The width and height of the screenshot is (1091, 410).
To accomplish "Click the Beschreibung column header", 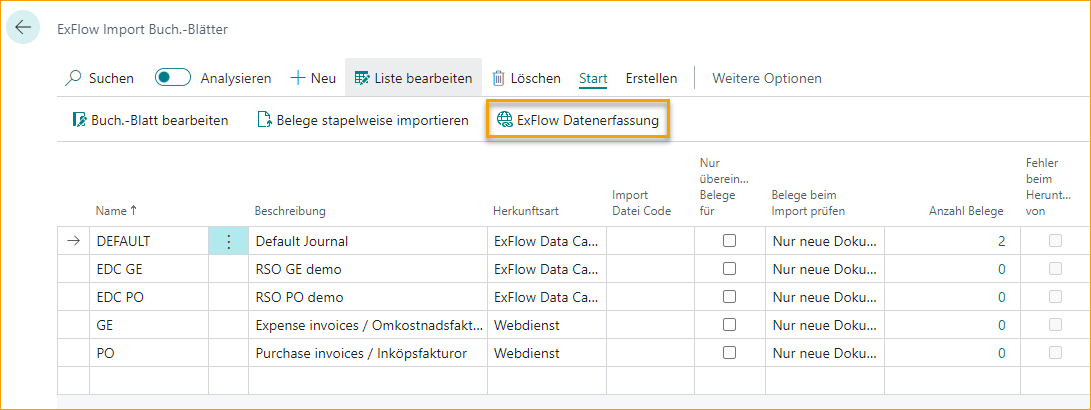I will tap(290, 211).
